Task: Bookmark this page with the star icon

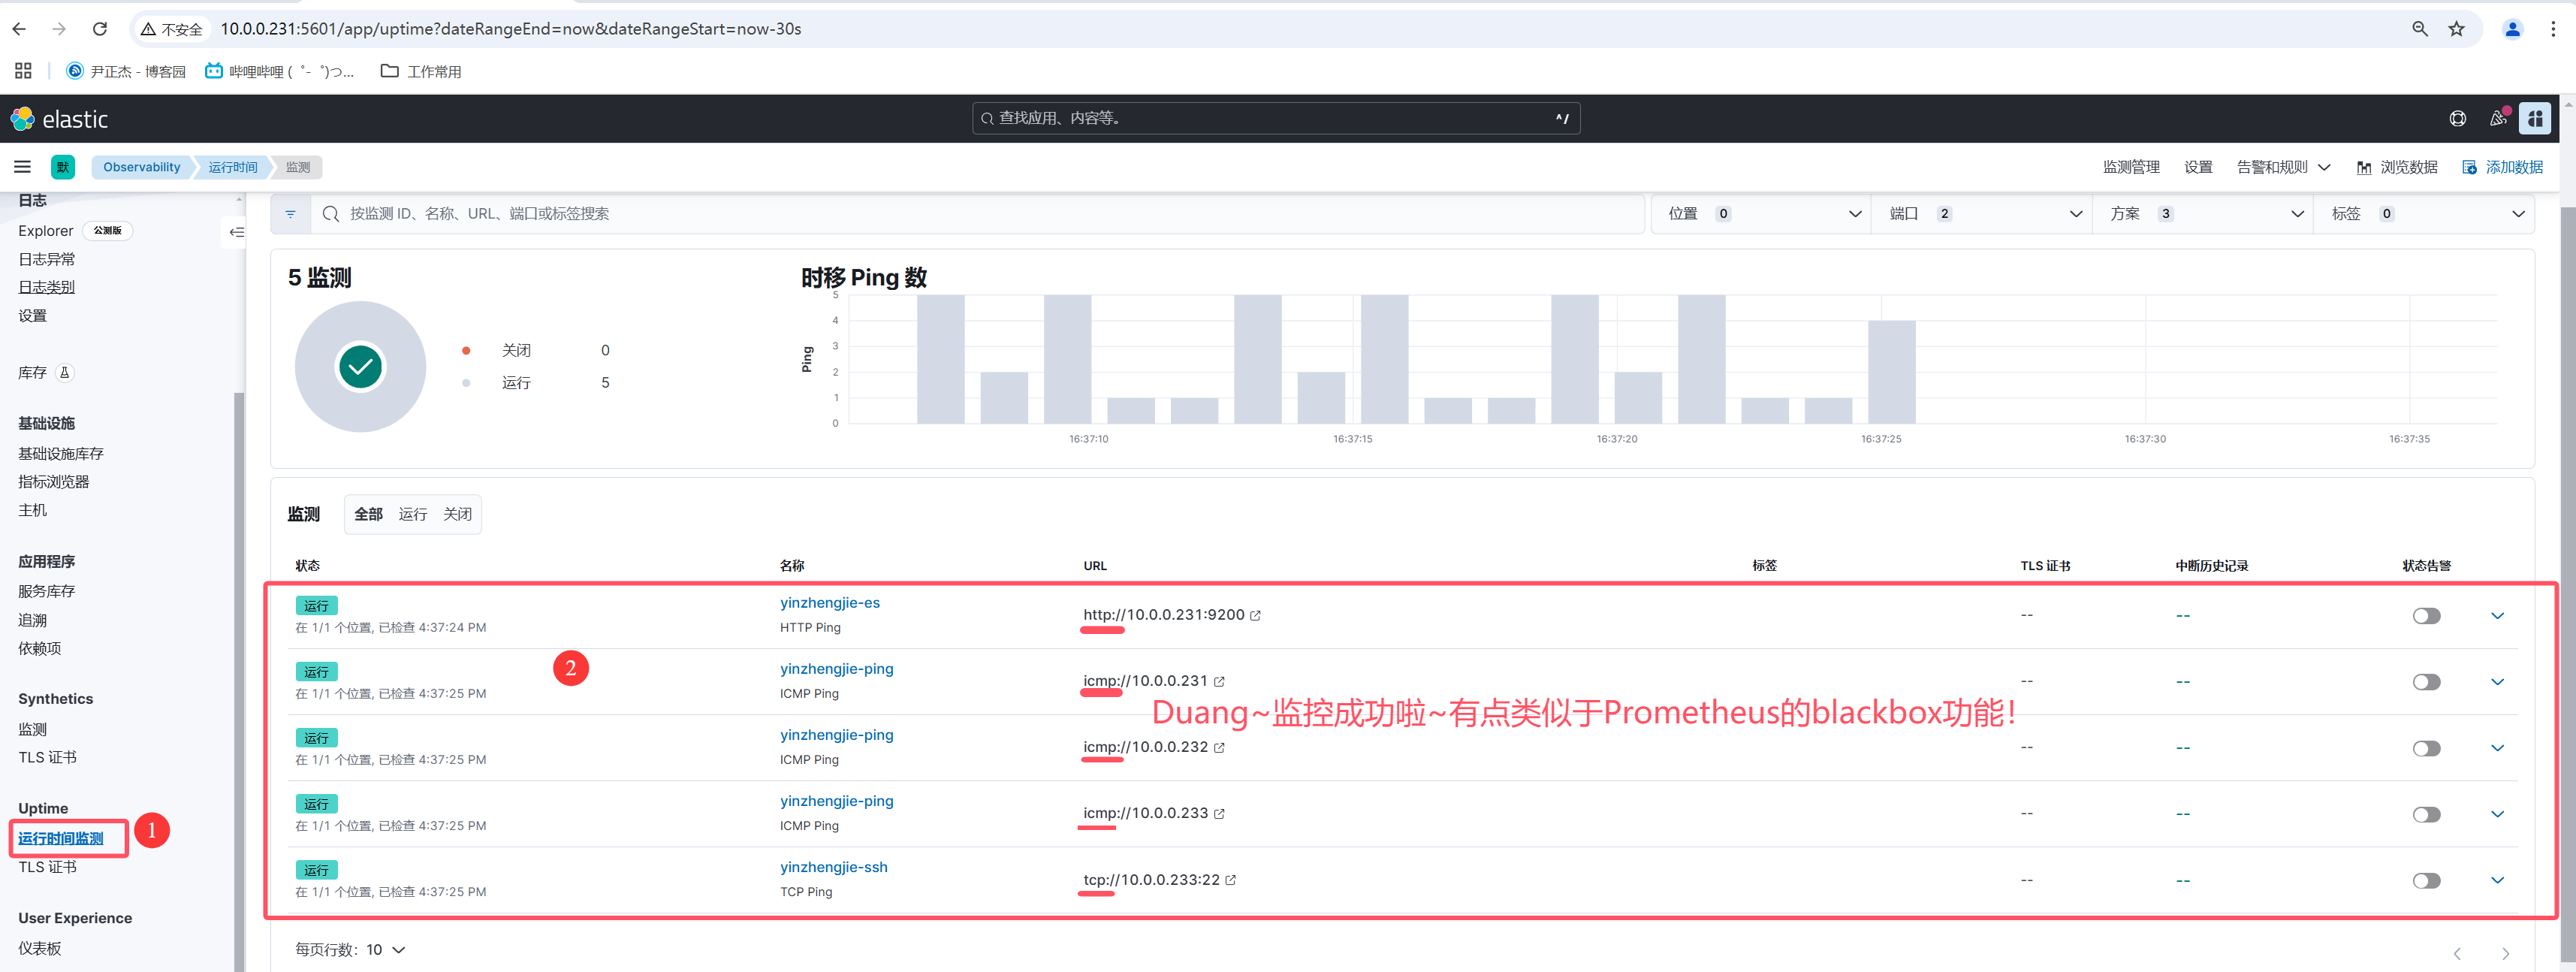Action: point(2456,29)
